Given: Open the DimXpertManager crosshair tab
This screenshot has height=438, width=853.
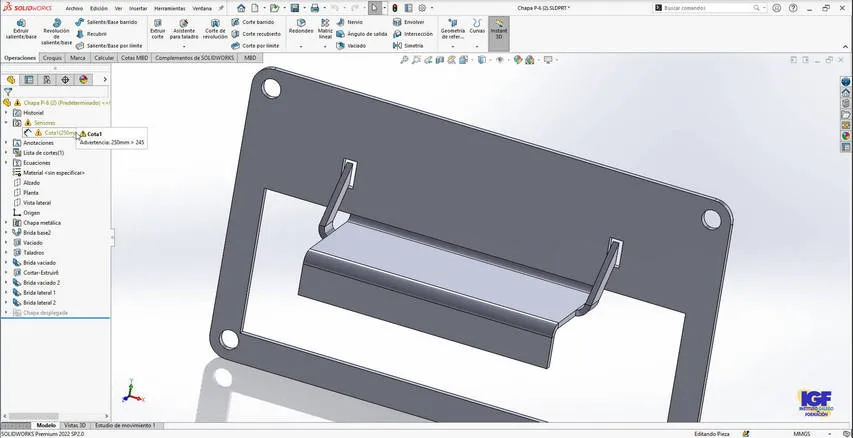Looking at the screenshot, I should [x=65, y=79].
